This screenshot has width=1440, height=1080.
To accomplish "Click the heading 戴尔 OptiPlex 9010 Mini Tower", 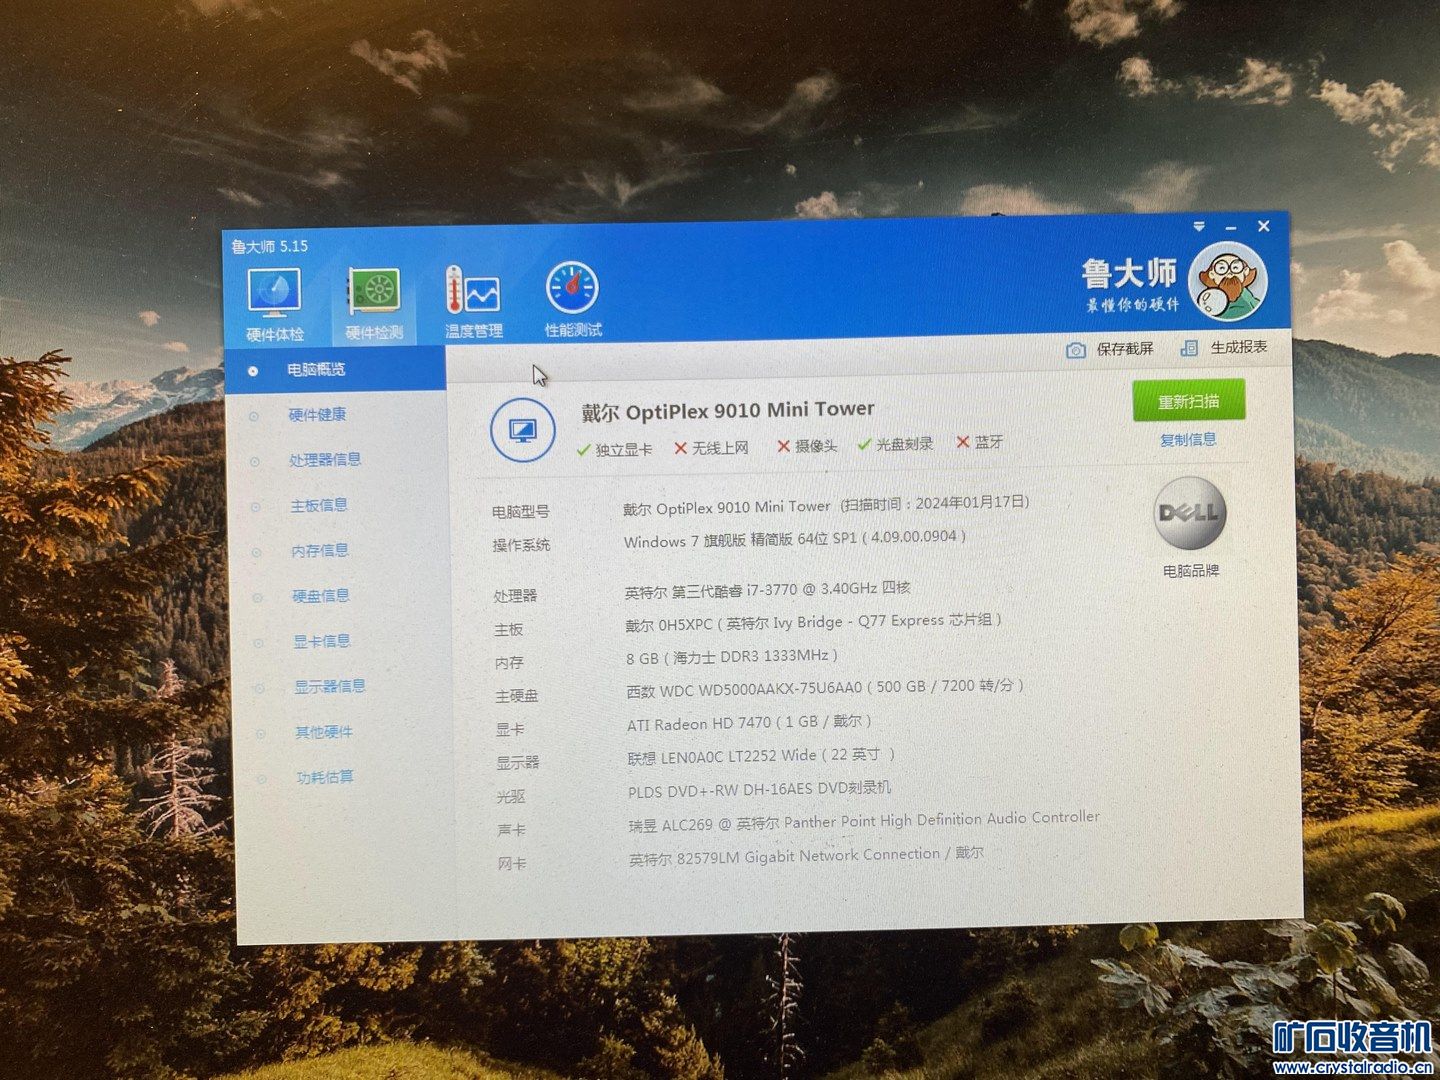I will tap(728, 410).
